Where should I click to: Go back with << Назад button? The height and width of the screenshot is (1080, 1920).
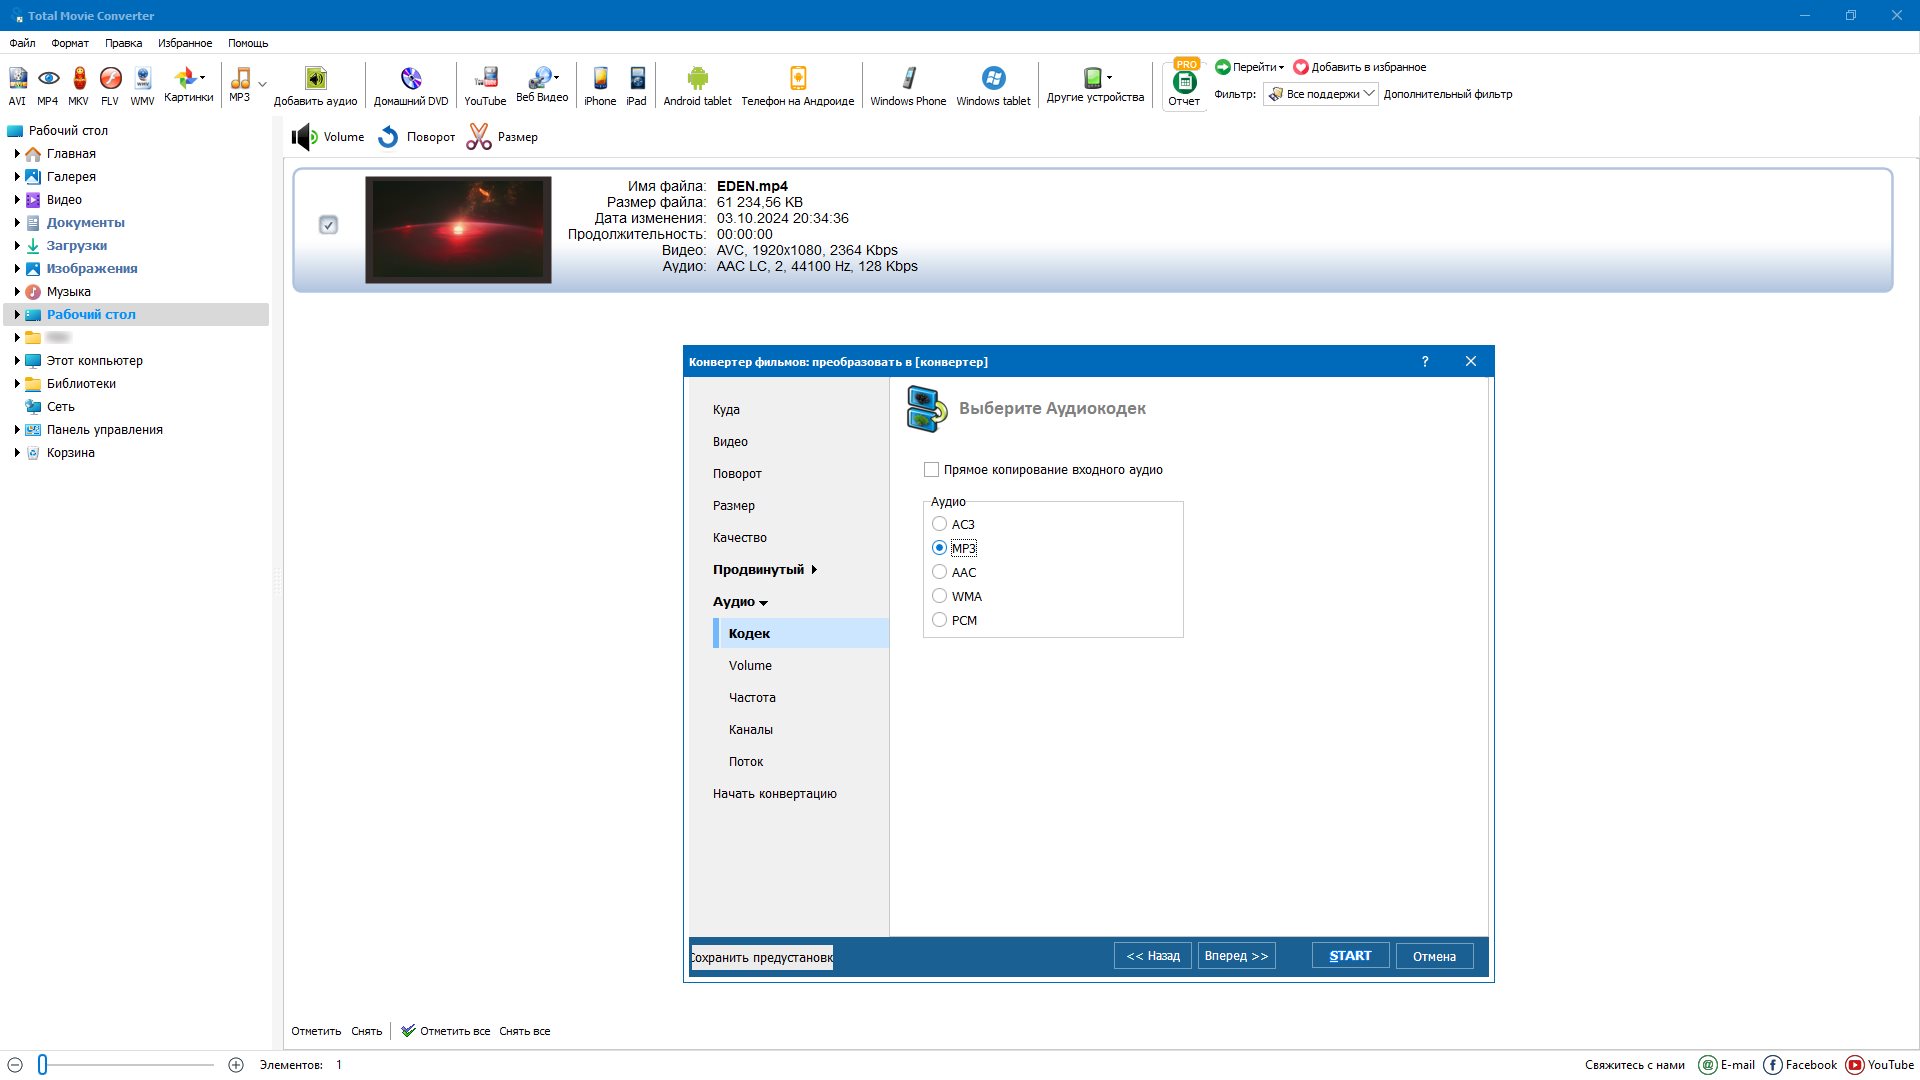(1153, 956)
